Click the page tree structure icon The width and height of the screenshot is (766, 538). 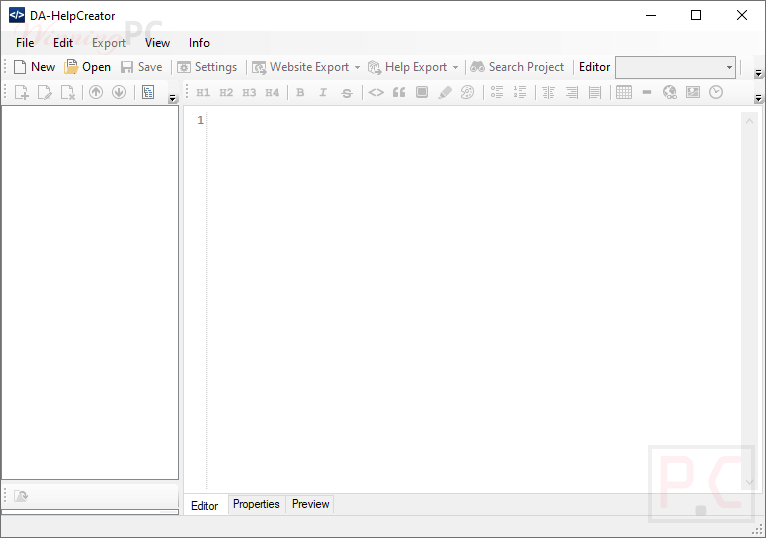(148, 92)
